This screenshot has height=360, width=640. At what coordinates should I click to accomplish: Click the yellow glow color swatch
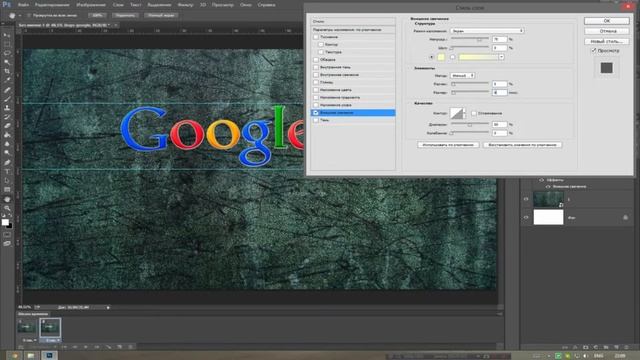tap(441, 57)
